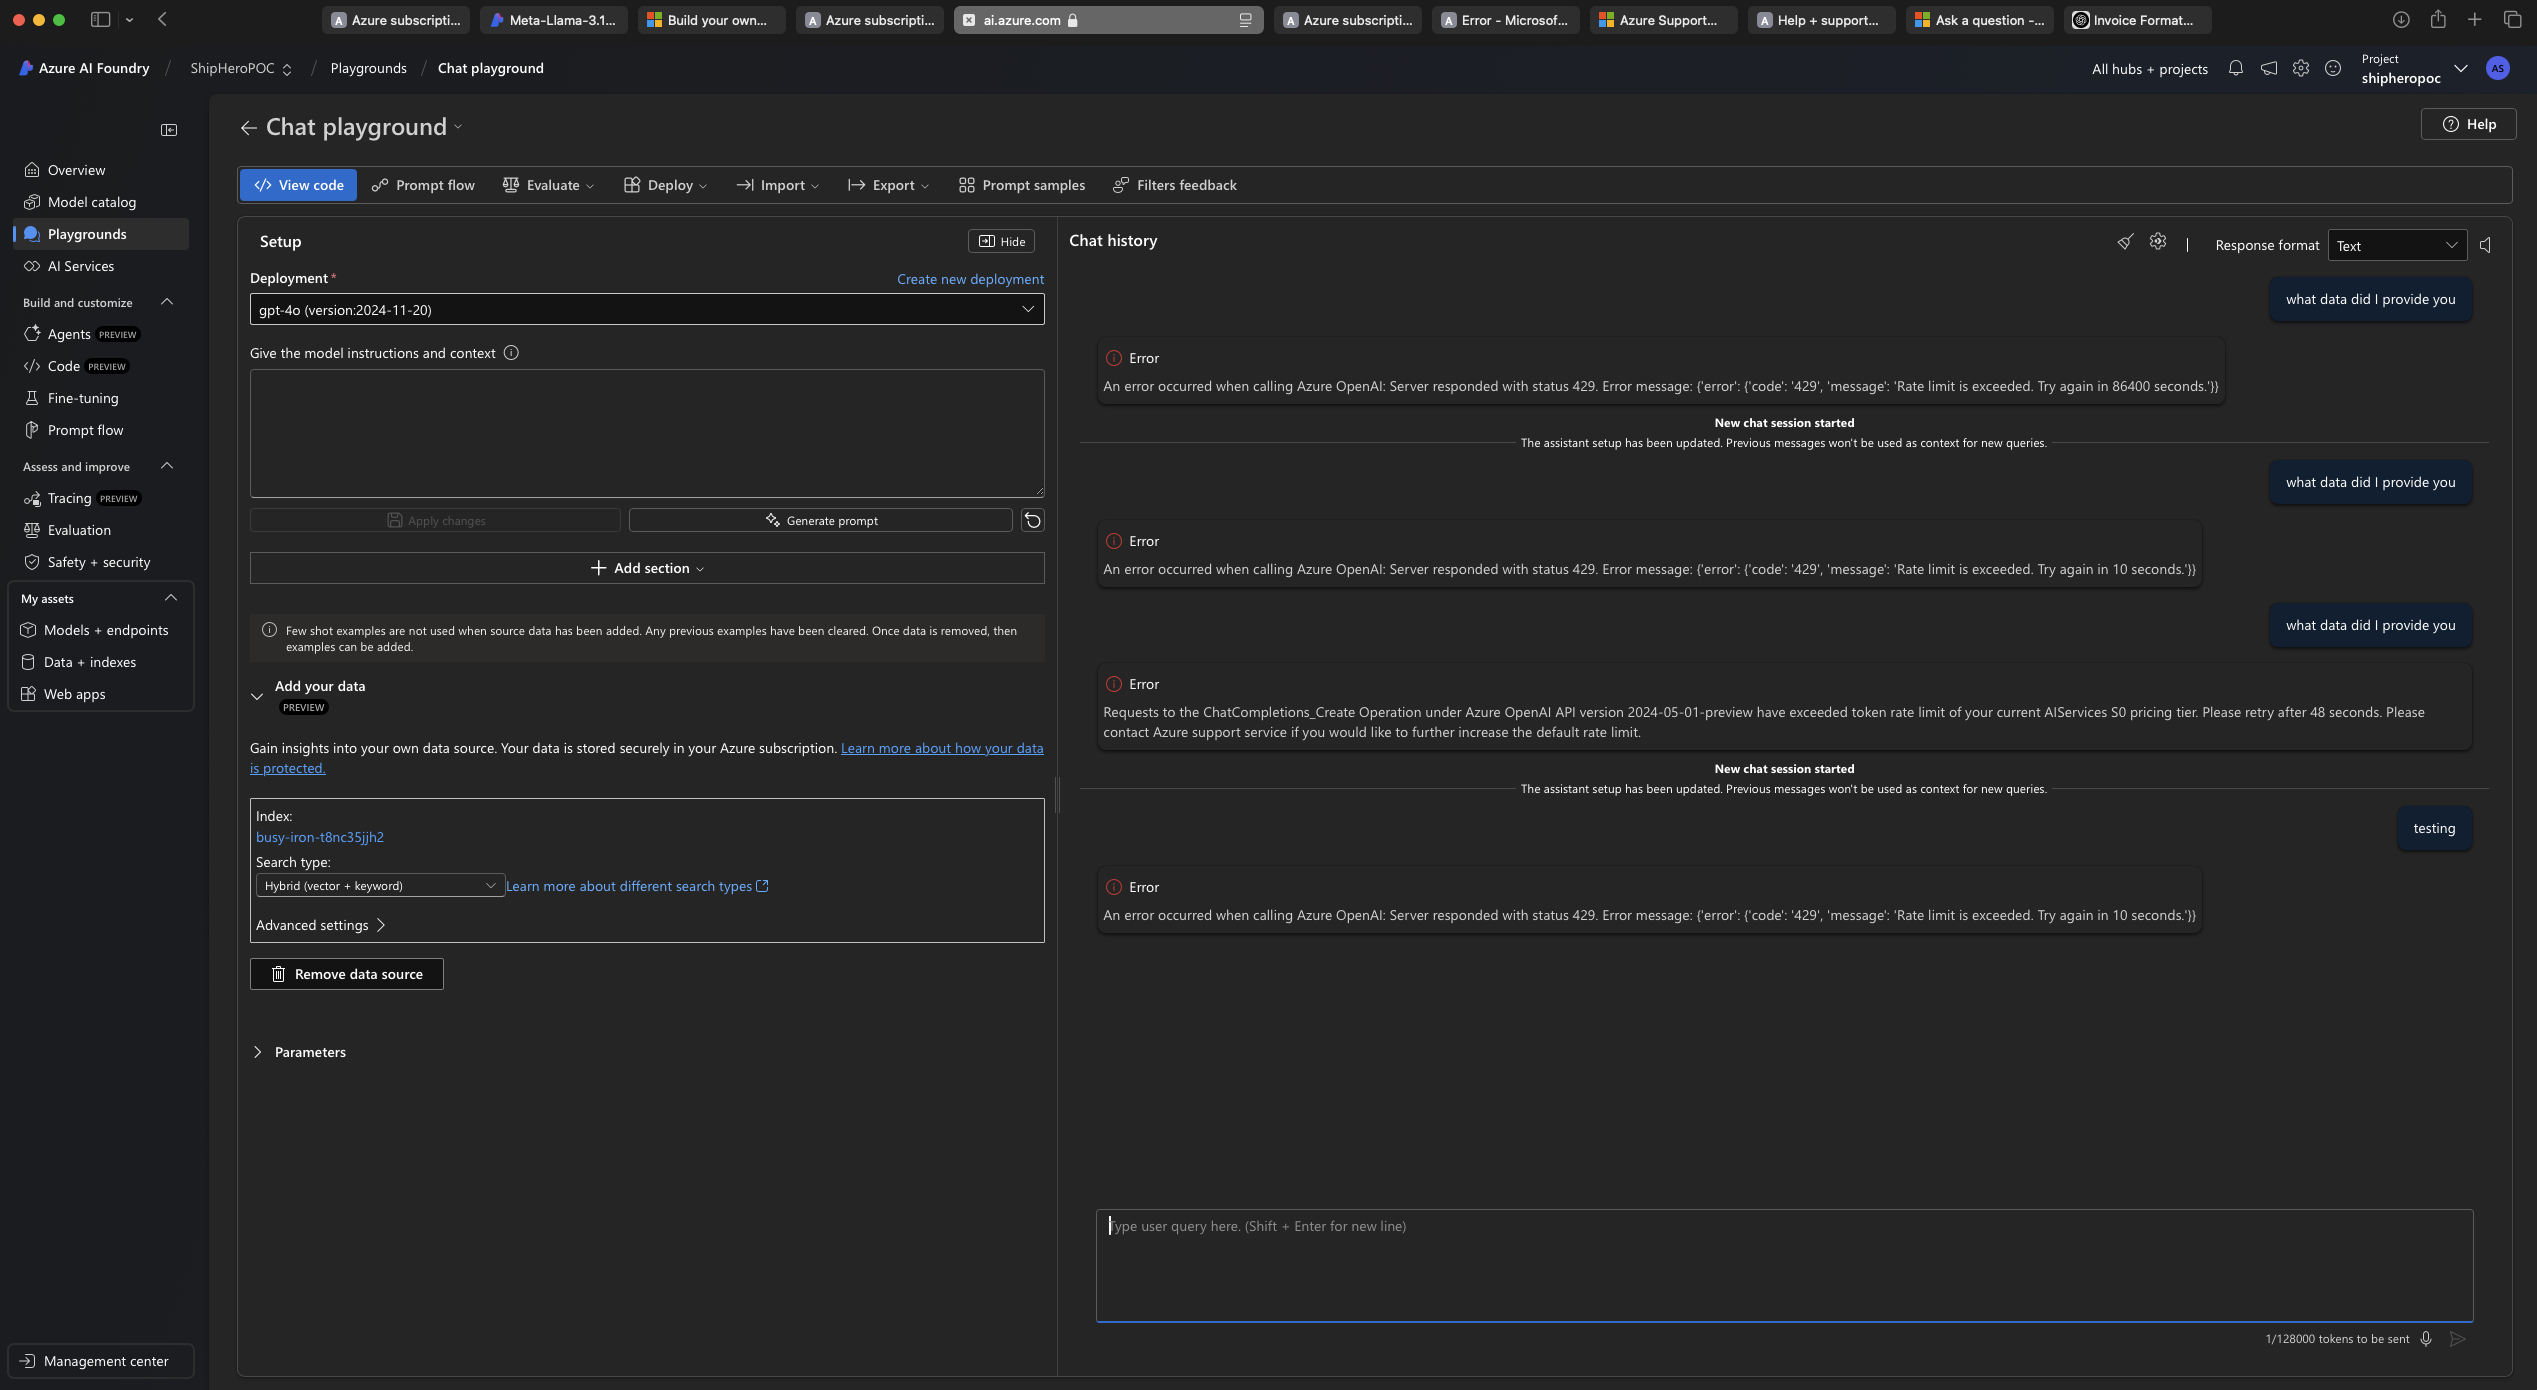Open announcements megaphone icon
Screen dimensions: 2537x1390
coord(2269,68)
